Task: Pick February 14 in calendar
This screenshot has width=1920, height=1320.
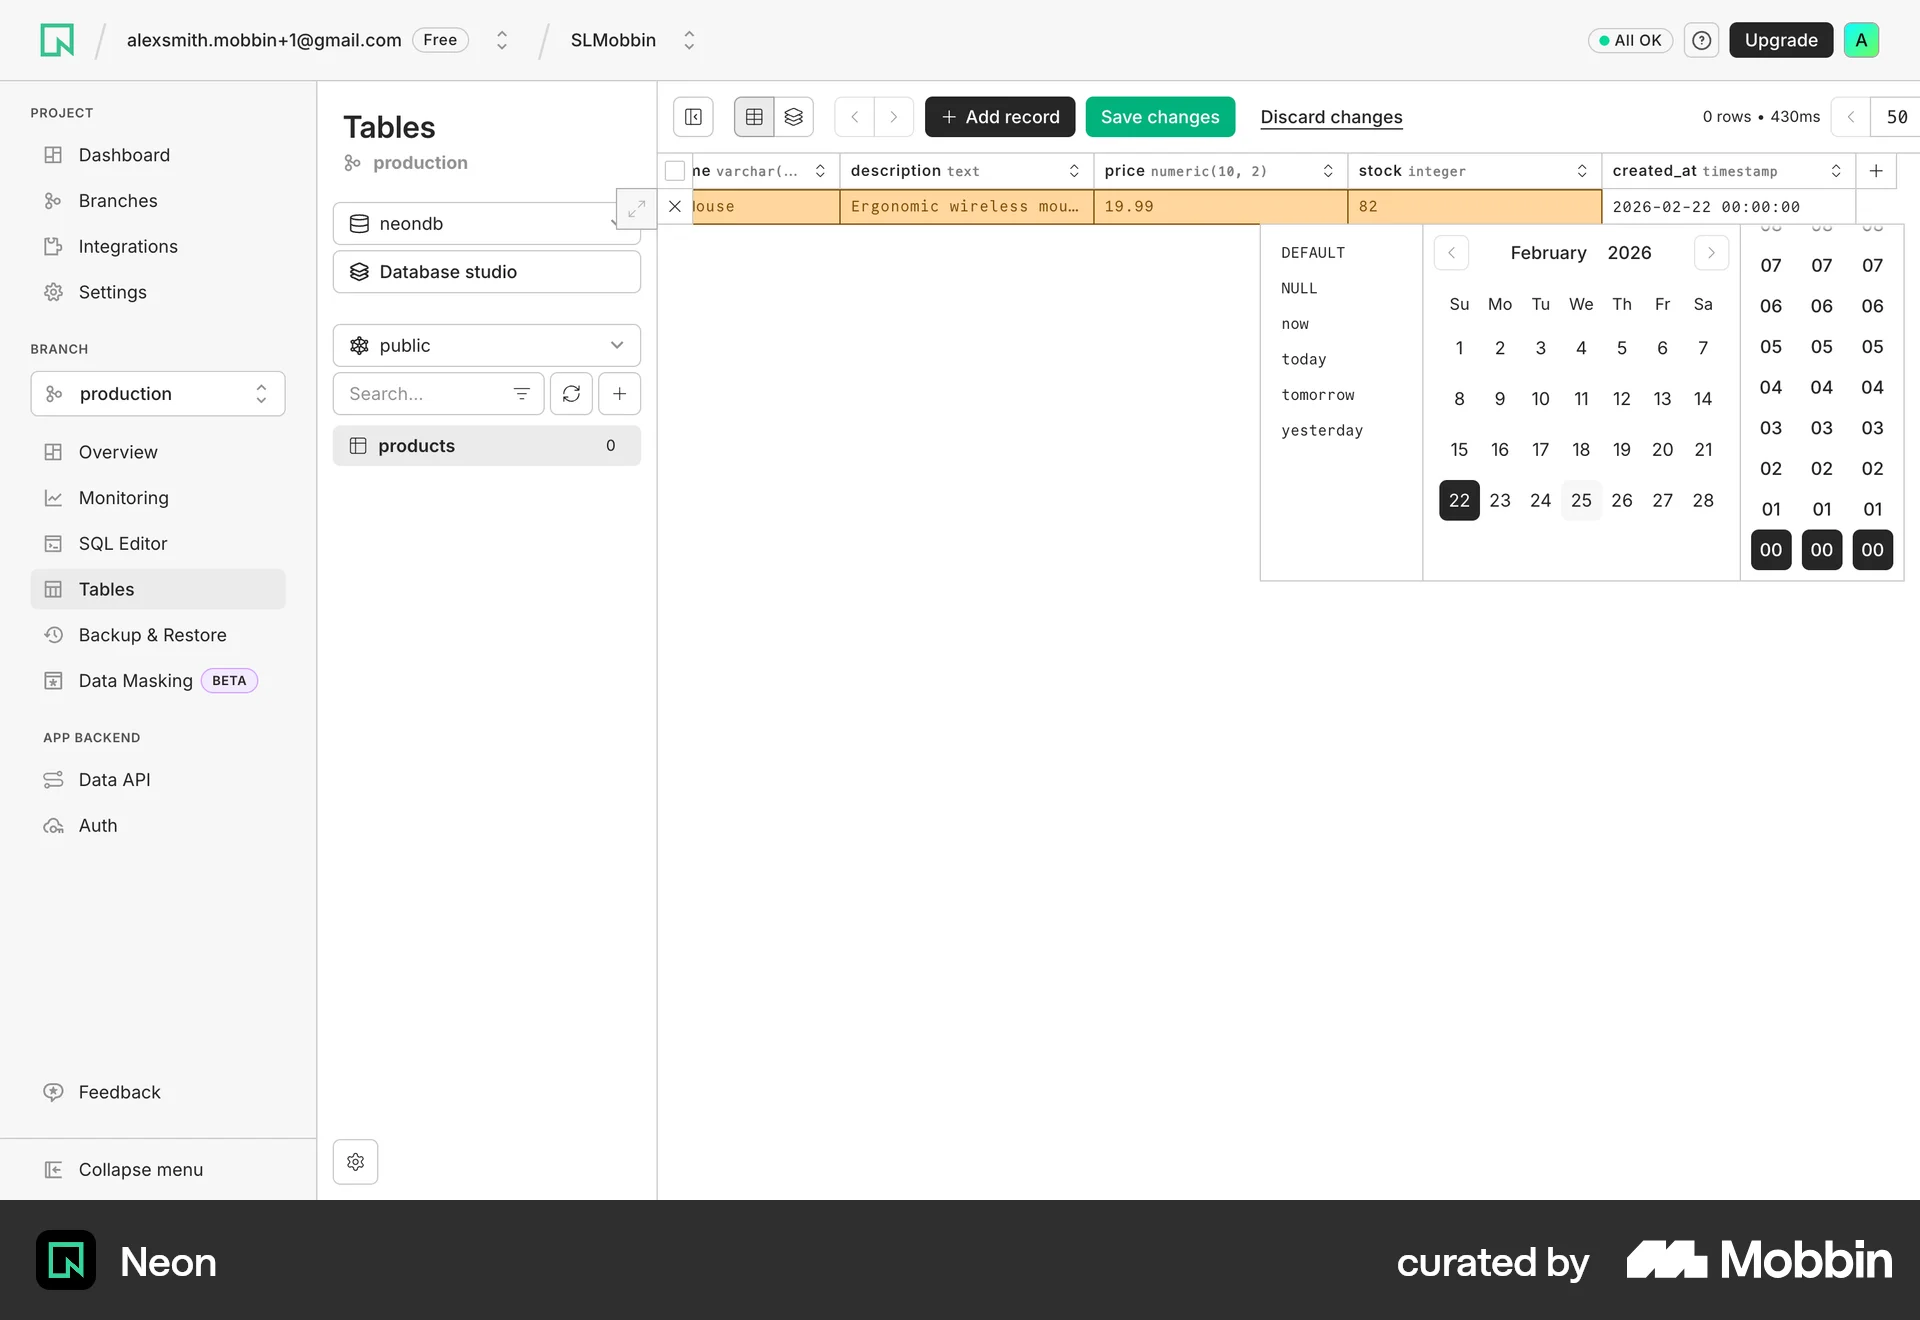Action: tap(1703, 399)
